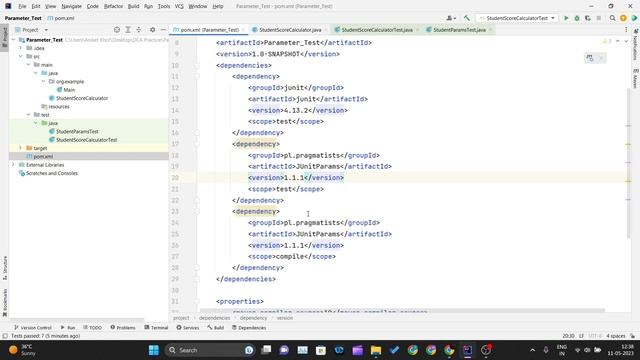640x360 pixels.
Task: Click the Windows Start button
Action: (x=154, y=350)
